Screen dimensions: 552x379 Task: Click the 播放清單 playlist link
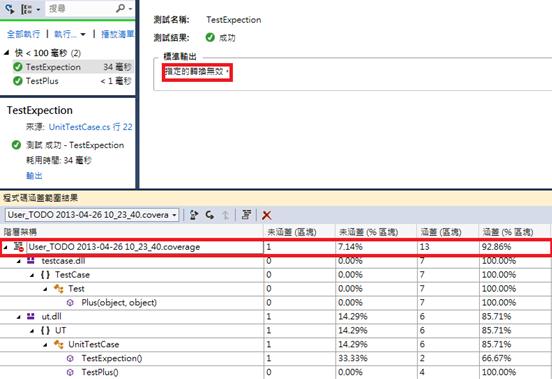pyautogui.click(x=118, y=34)
